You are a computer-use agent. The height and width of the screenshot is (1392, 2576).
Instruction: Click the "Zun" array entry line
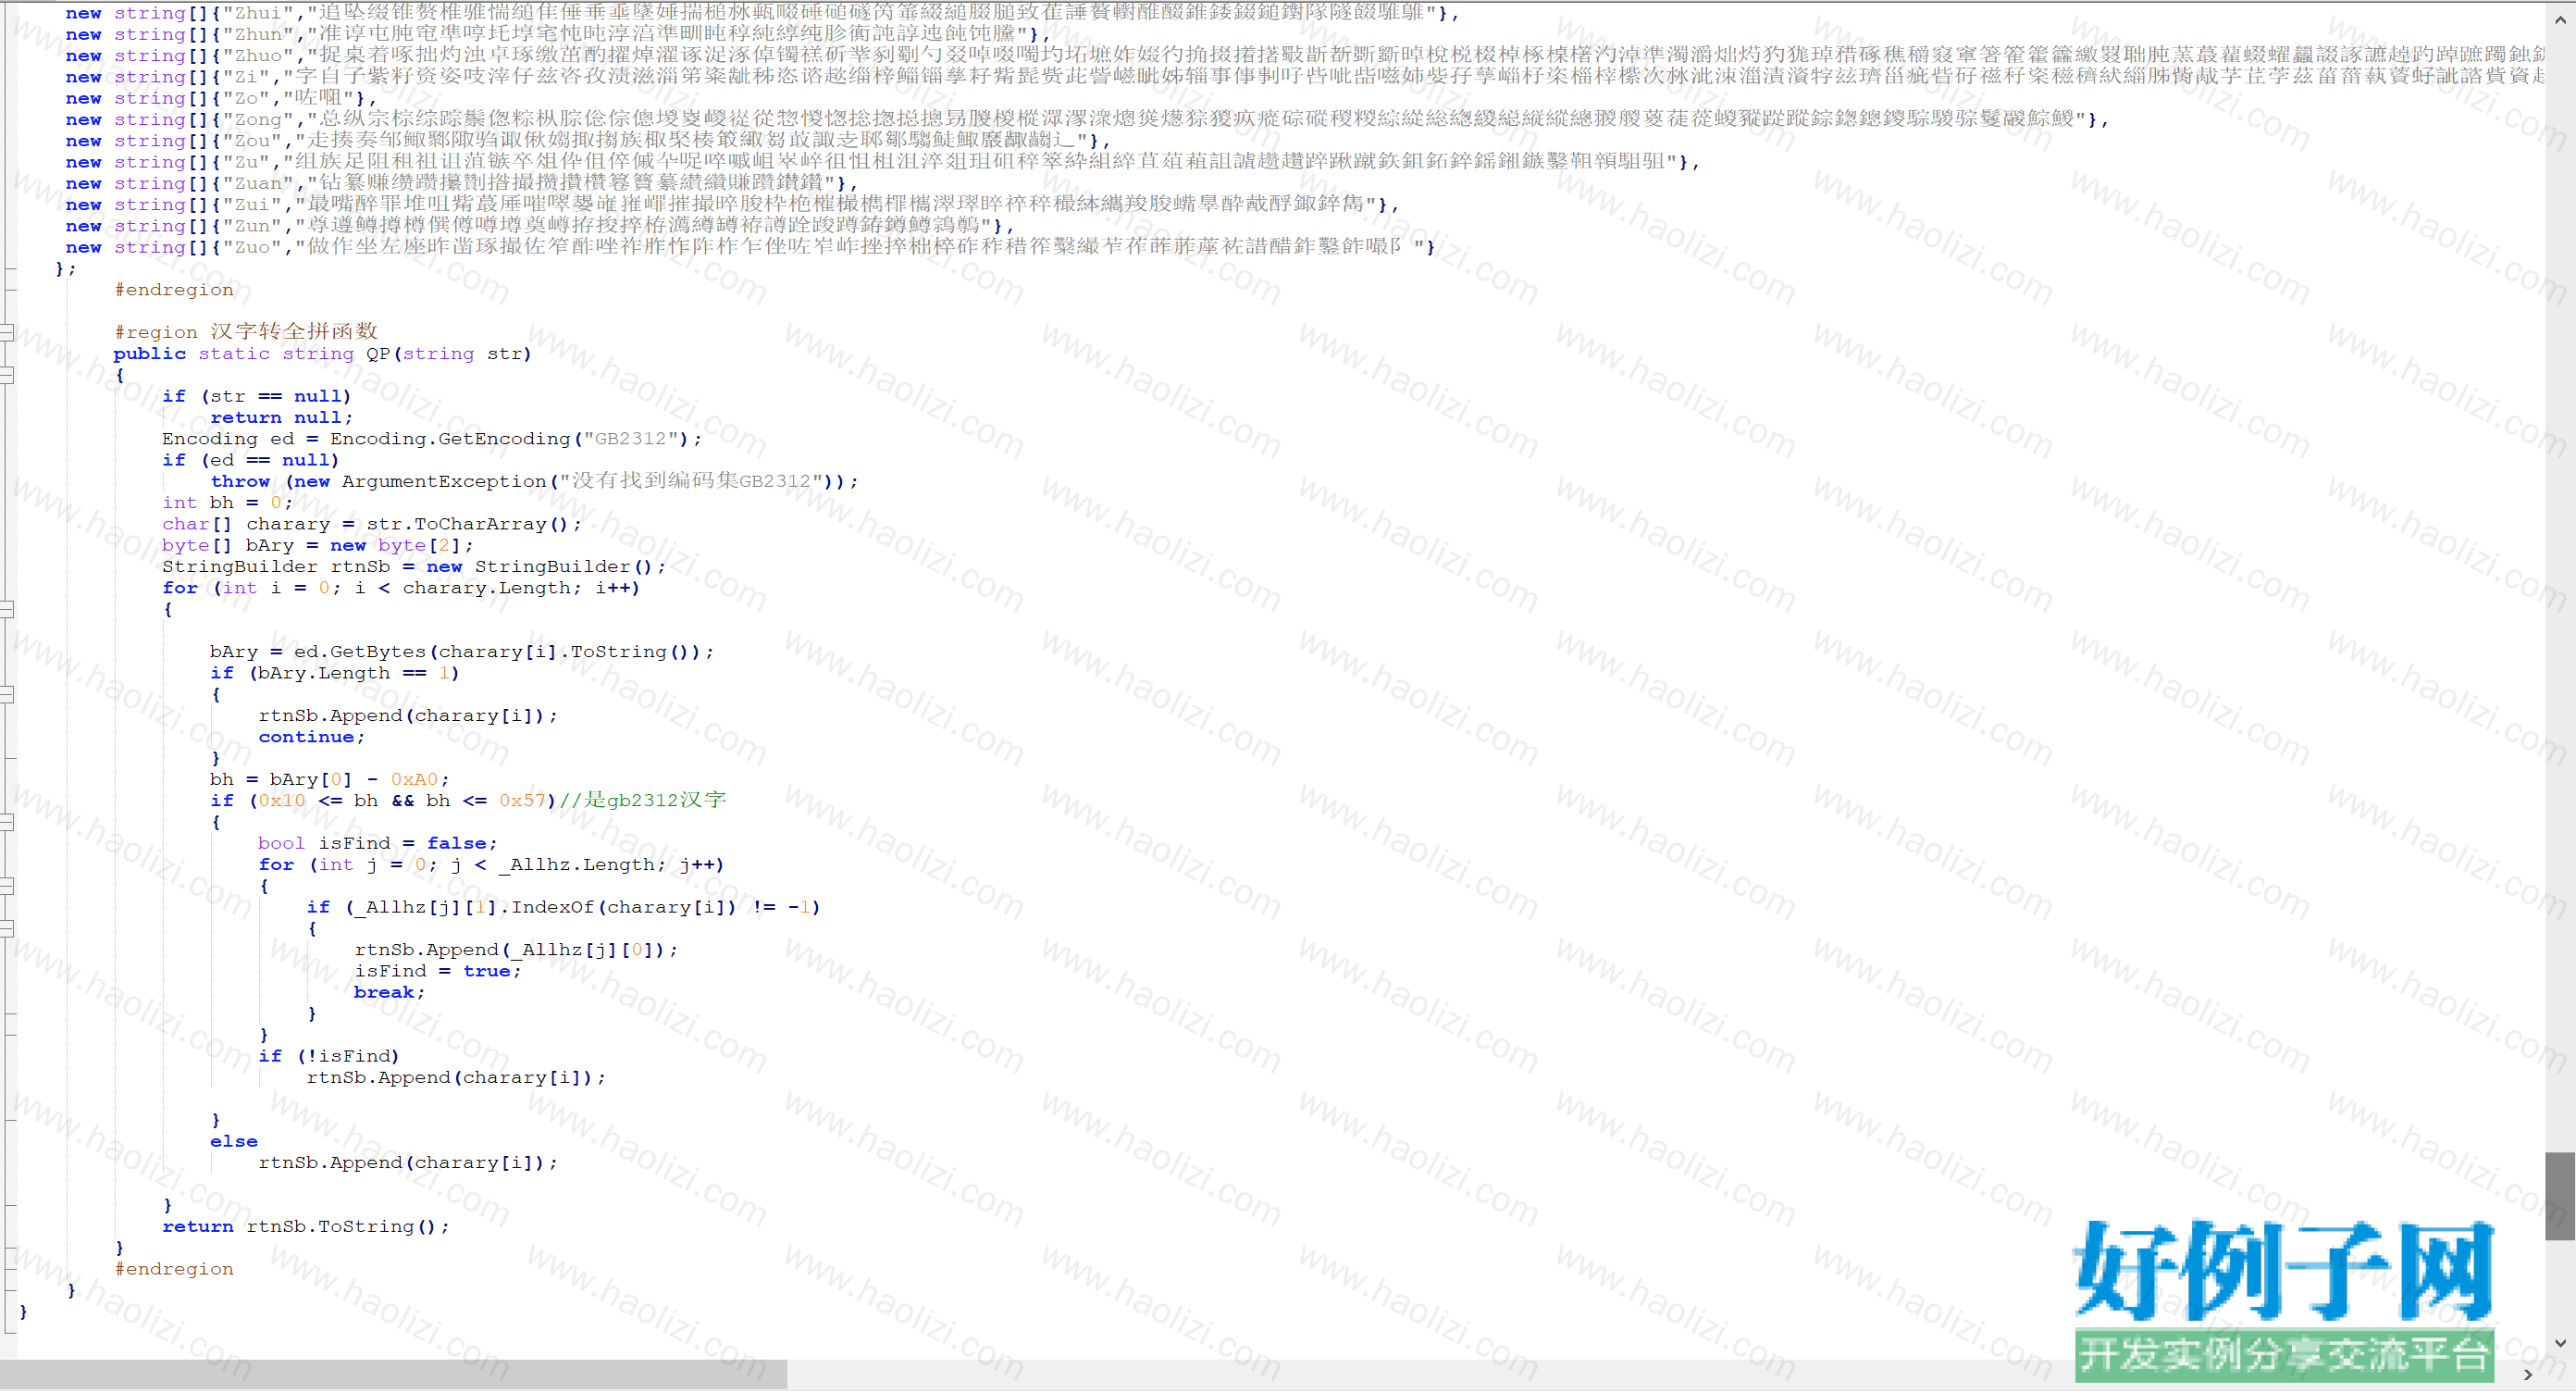[x=540, y=226]
